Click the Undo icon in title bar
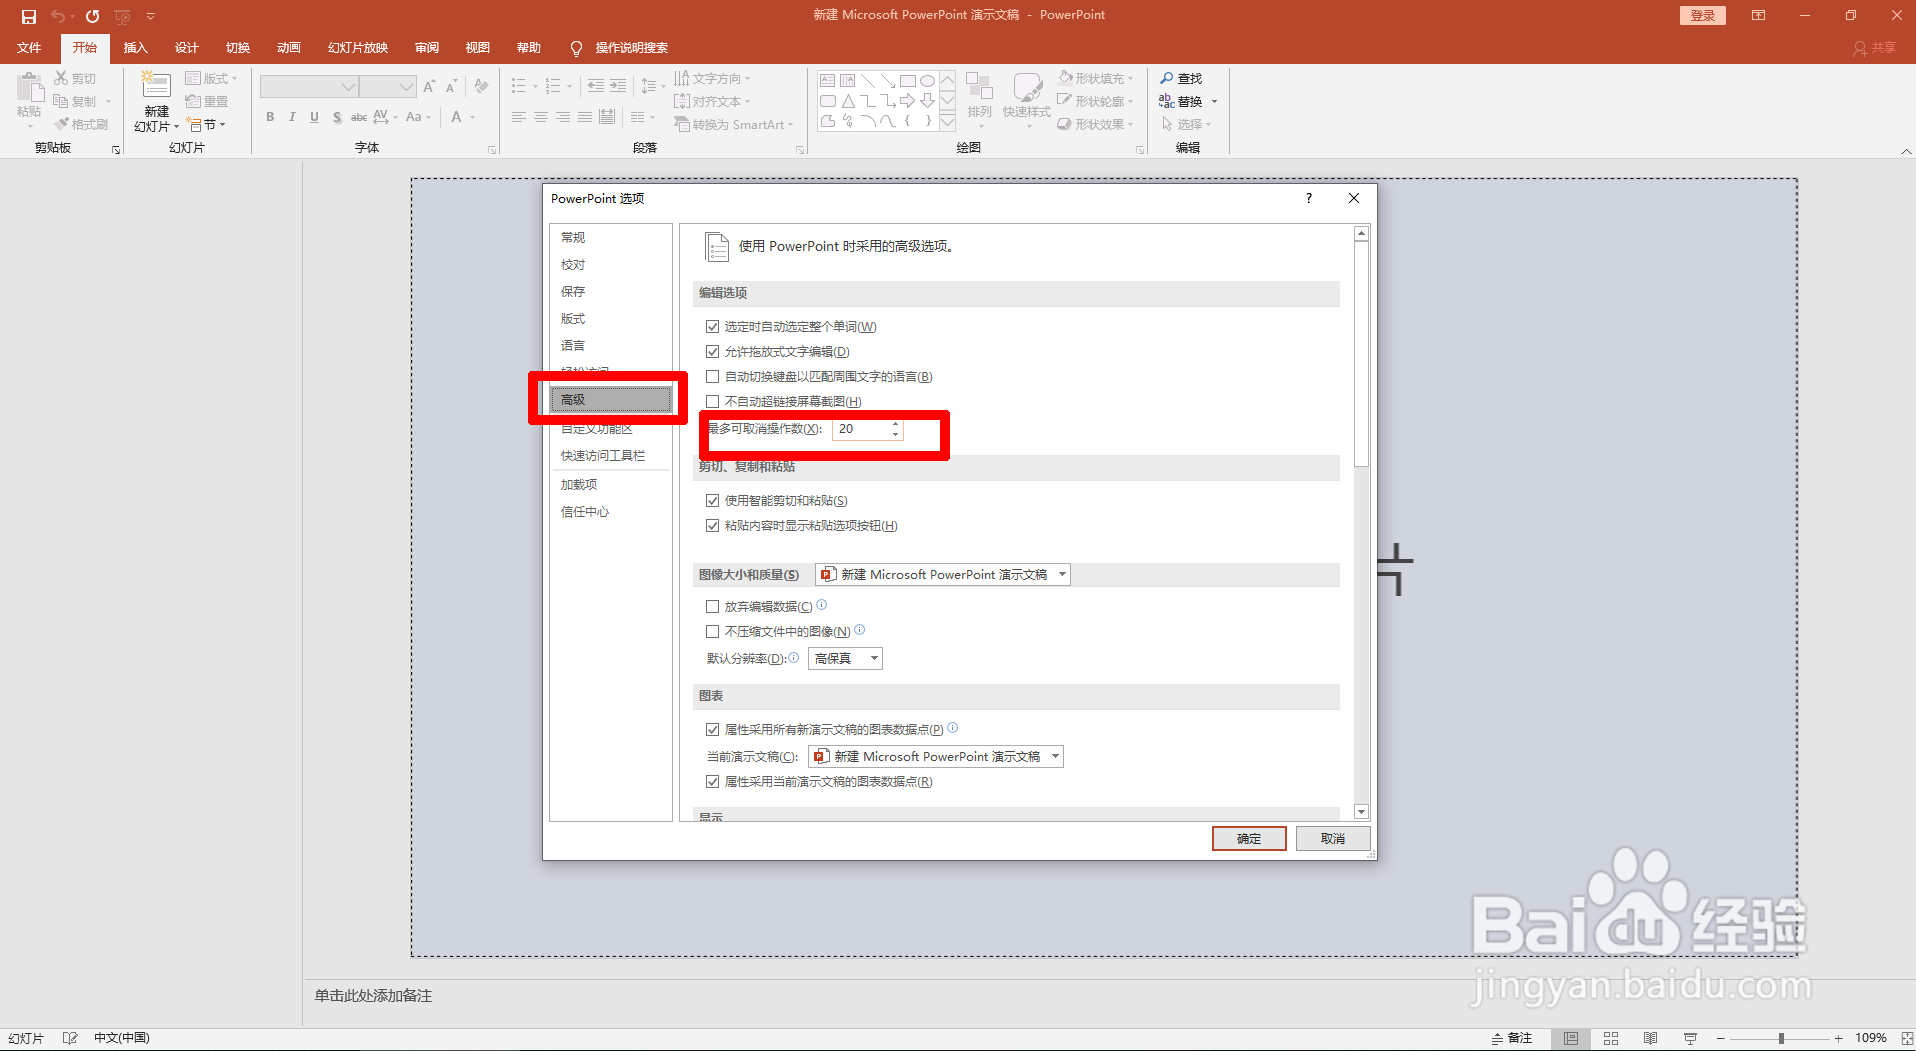 (x=58, y=16)
